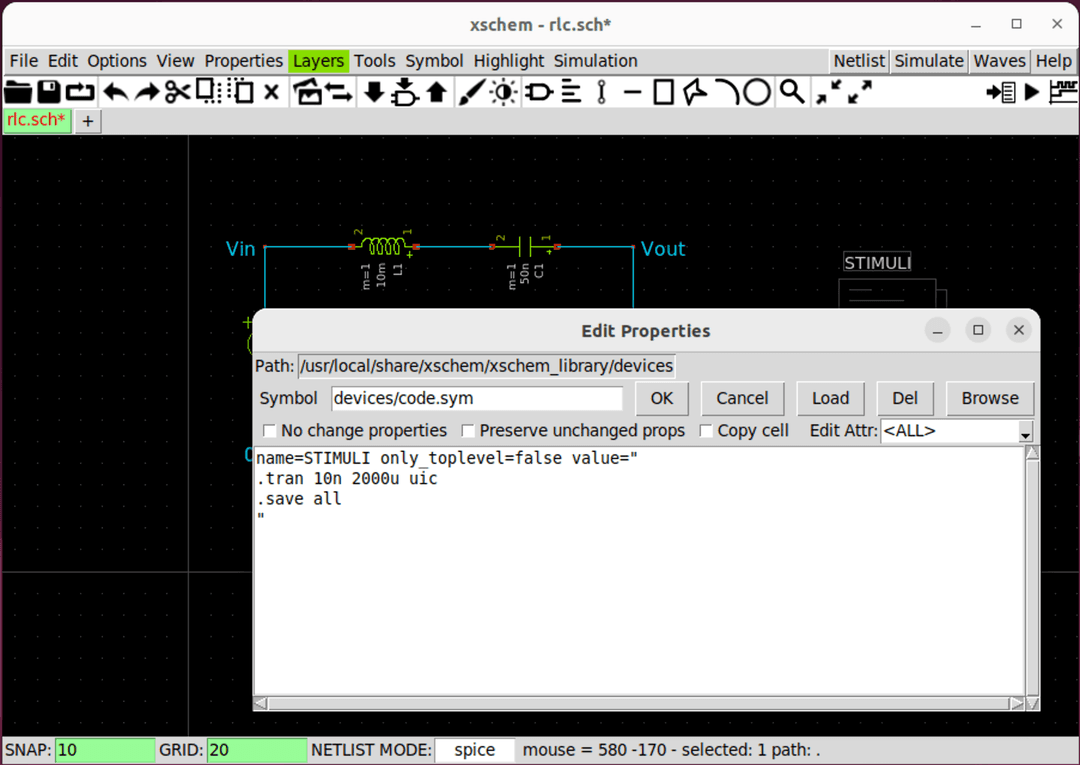Viewport: 1080px width, 765px height.
Task: Switch to the rlc.sch tab
Action: point(36,121)
